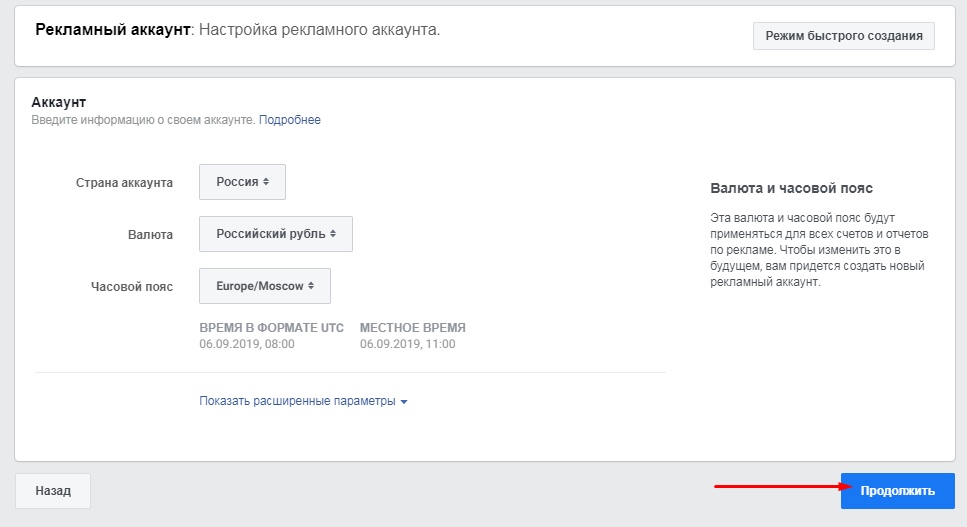Click the UTC time value 06.09.2019, 08:00
967x527 pixels.
coord(246,344)
